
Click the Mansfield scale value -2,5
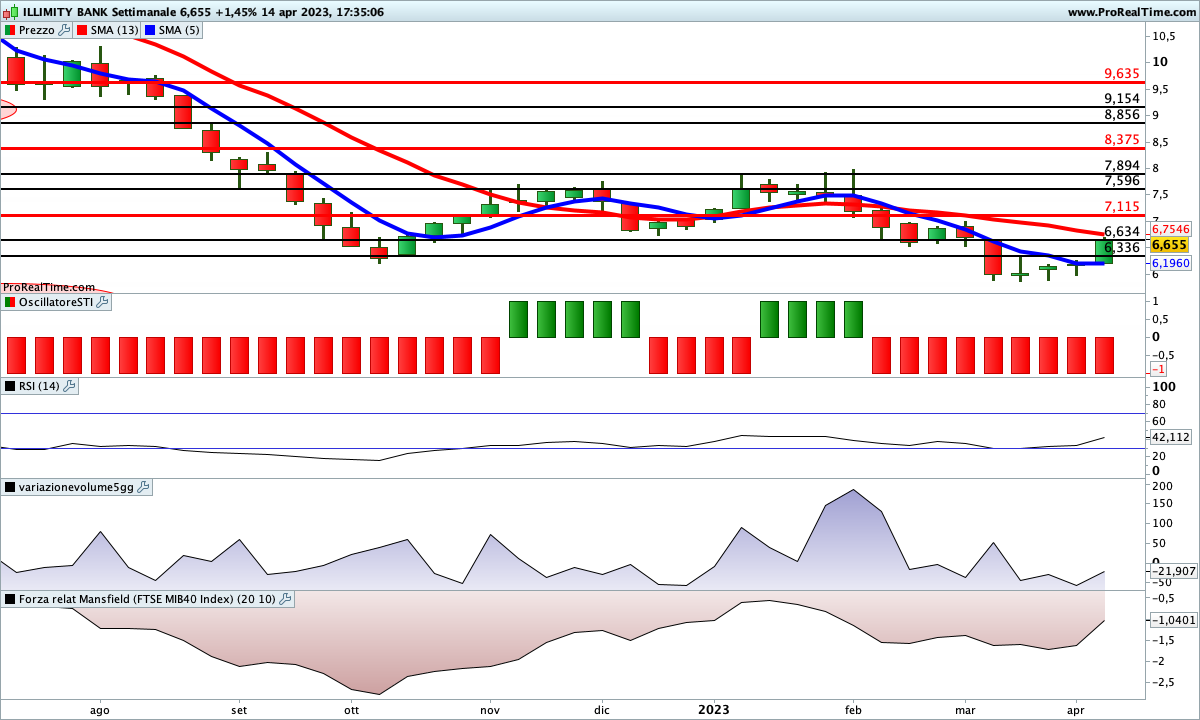coord(1165,683)
